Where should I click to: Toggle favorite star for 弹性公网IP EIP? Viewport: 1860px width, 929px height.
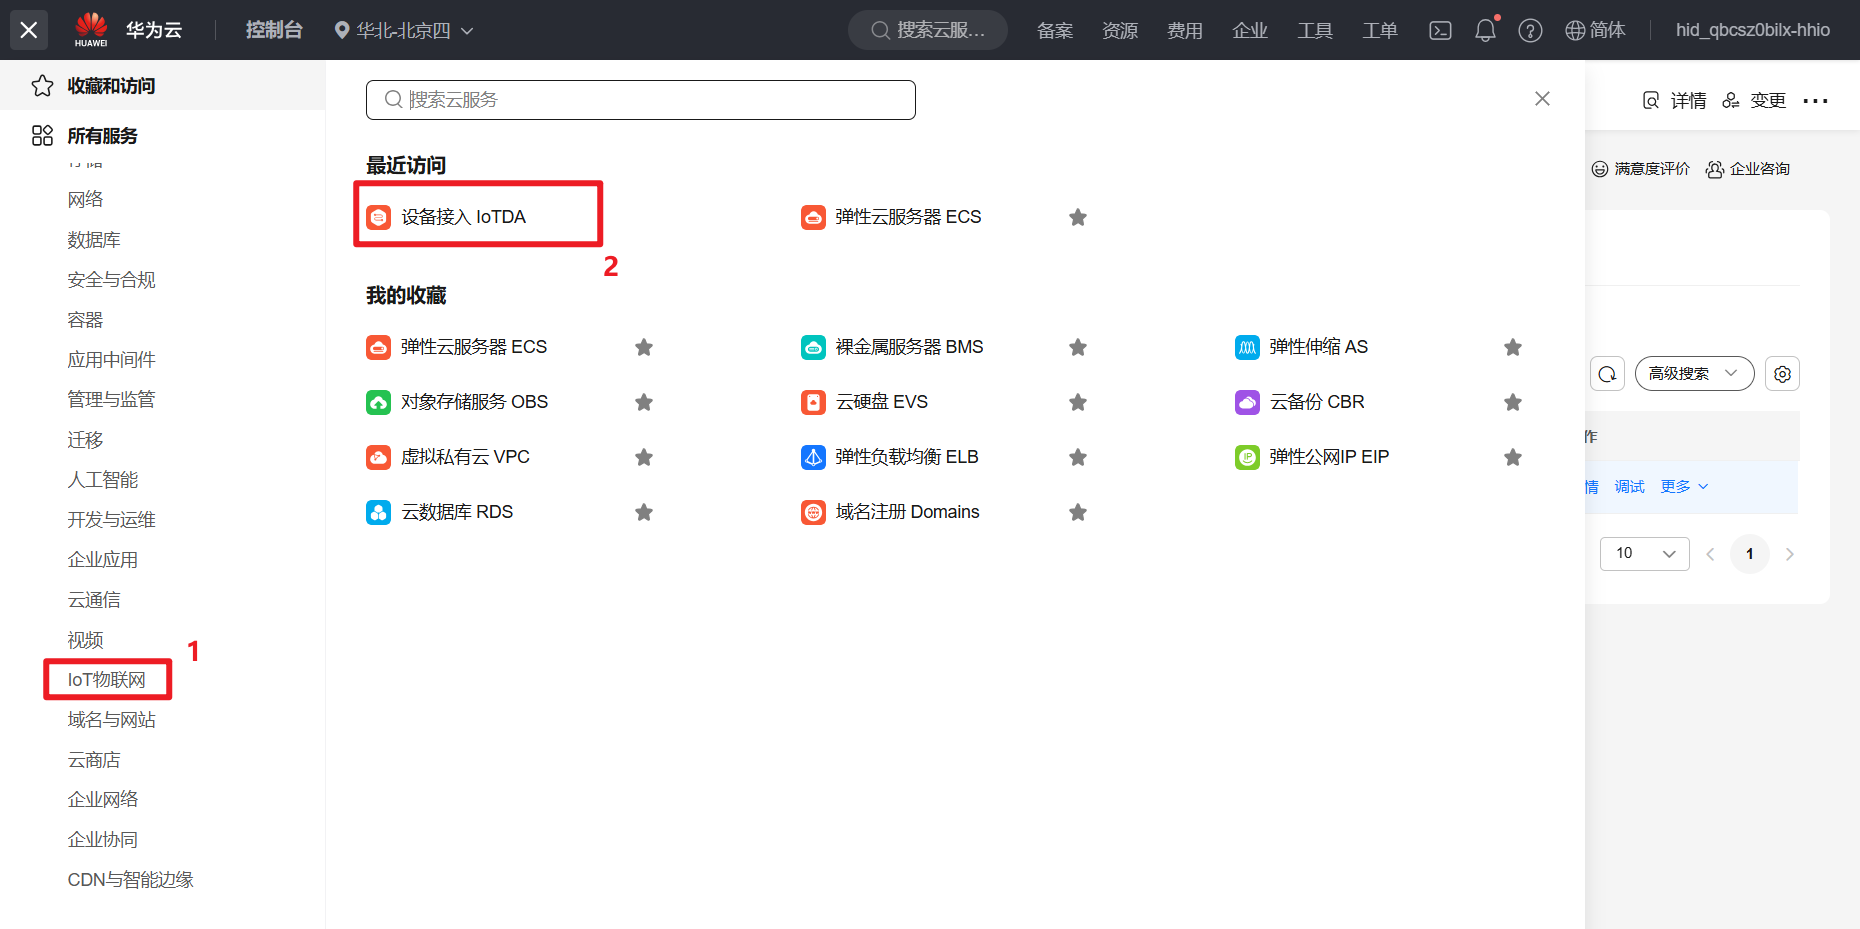click(x=1513, y=457)
